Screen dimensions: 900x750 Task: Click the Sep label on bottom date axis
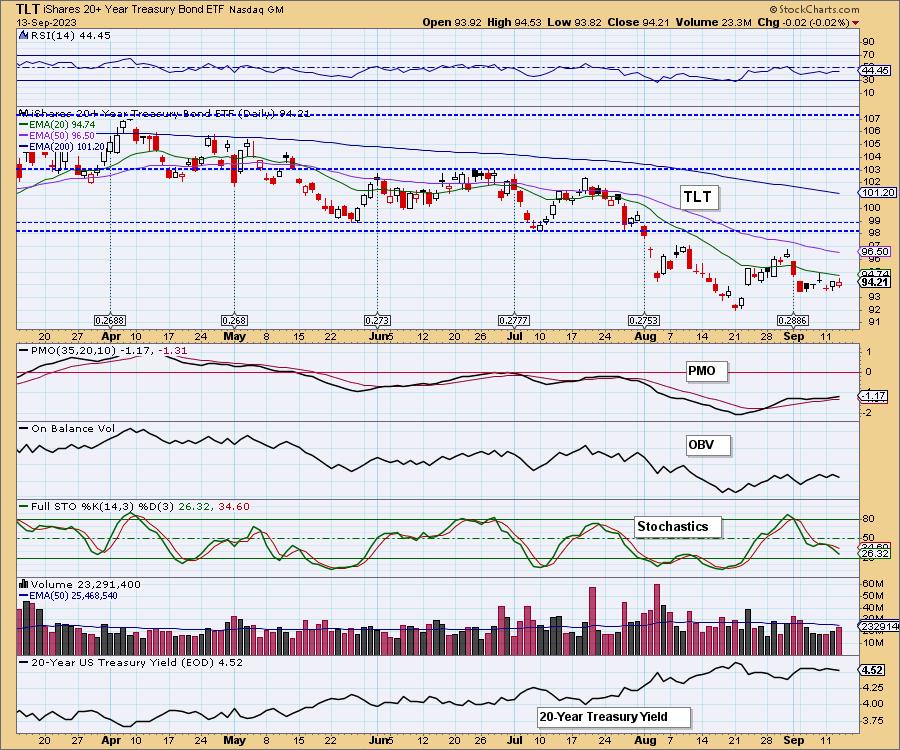coord(793,740)
